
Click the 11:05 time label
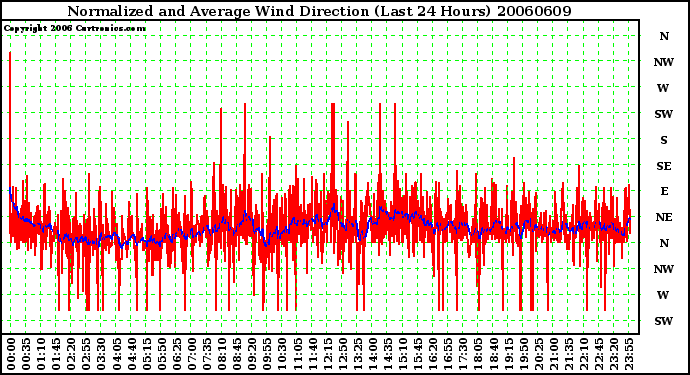click(x=297, y=354)
